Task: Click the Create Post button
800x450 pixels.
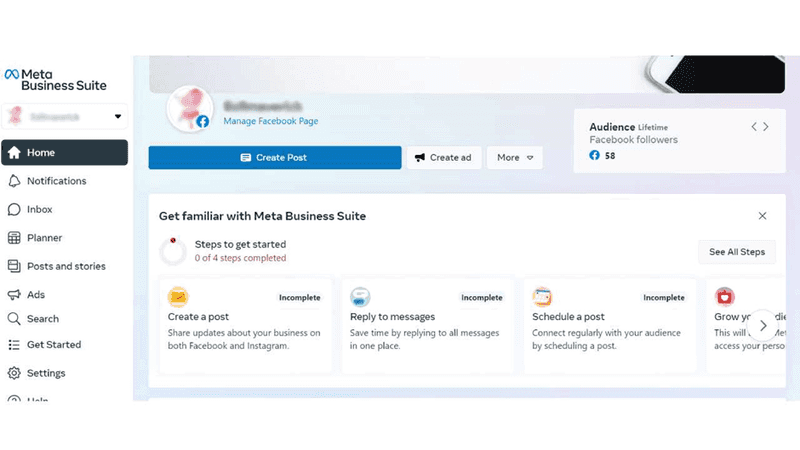Action: tap(275, 158)
